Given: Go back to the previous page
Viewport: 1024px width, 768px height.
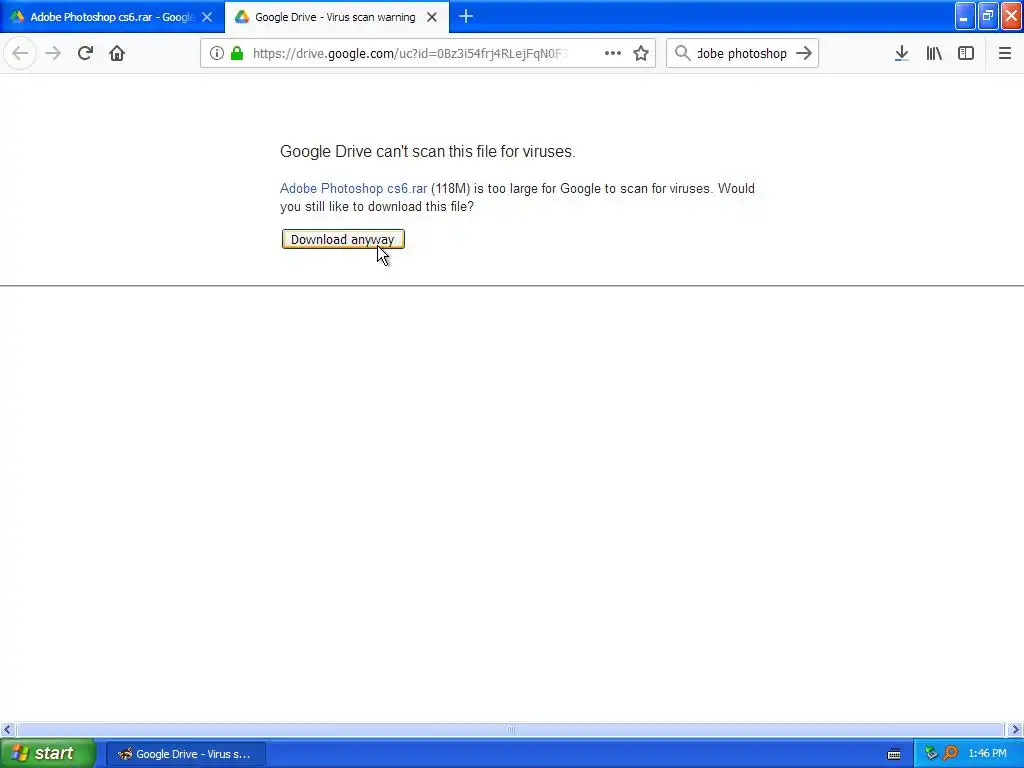Looking at the screenshot, I should [x=20, y=54].
